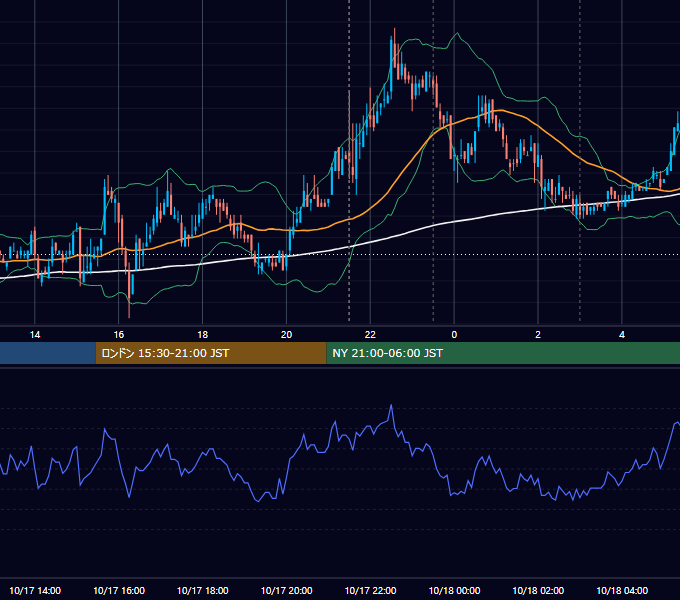Click the 10/17 20:00 date label
Viewport: 680px width, 600px height.
pos(286,590)
